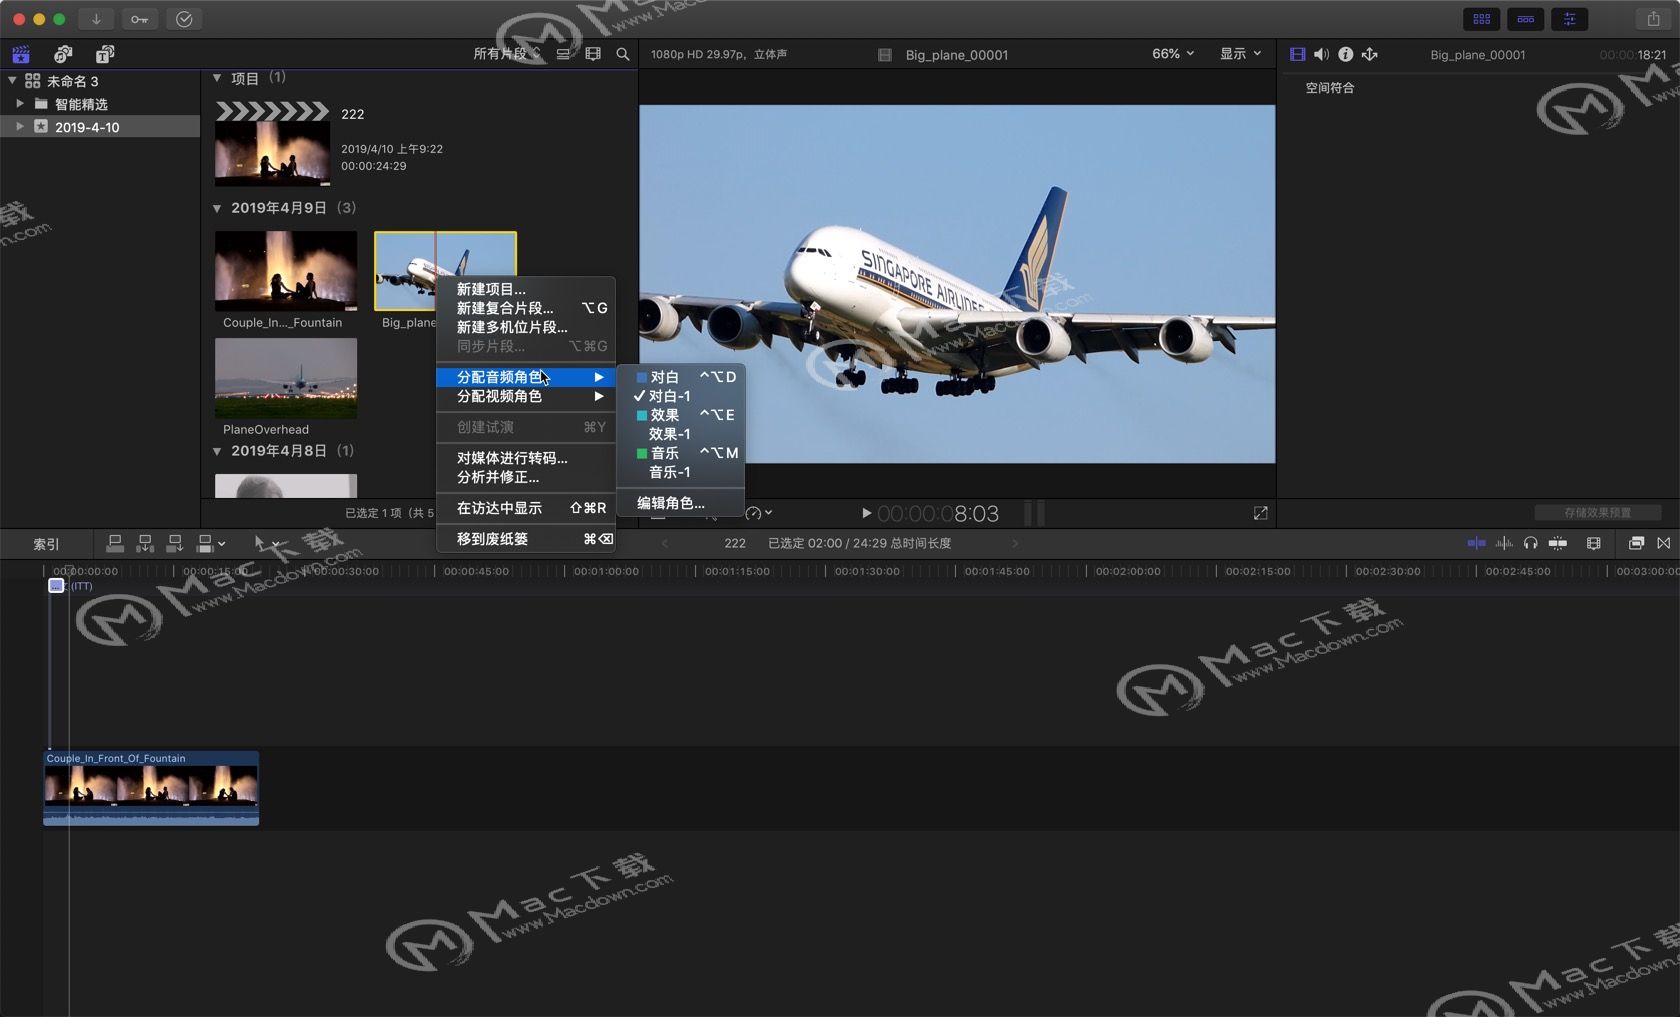
Task: Collapse the 项目 section
Action: click(217, 78)
